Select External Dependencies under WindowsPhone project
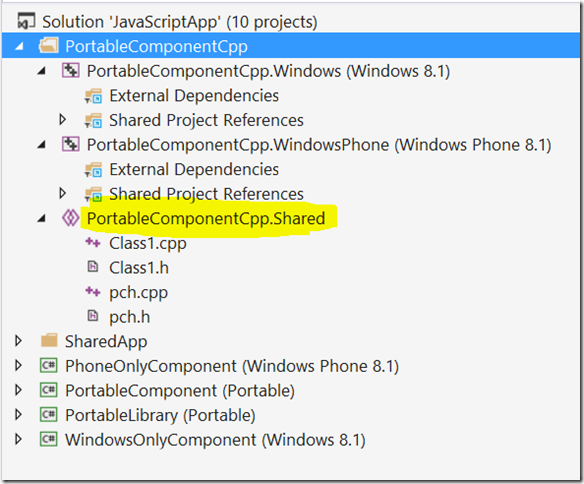584x484 pixels. click(x=194, y=169)
